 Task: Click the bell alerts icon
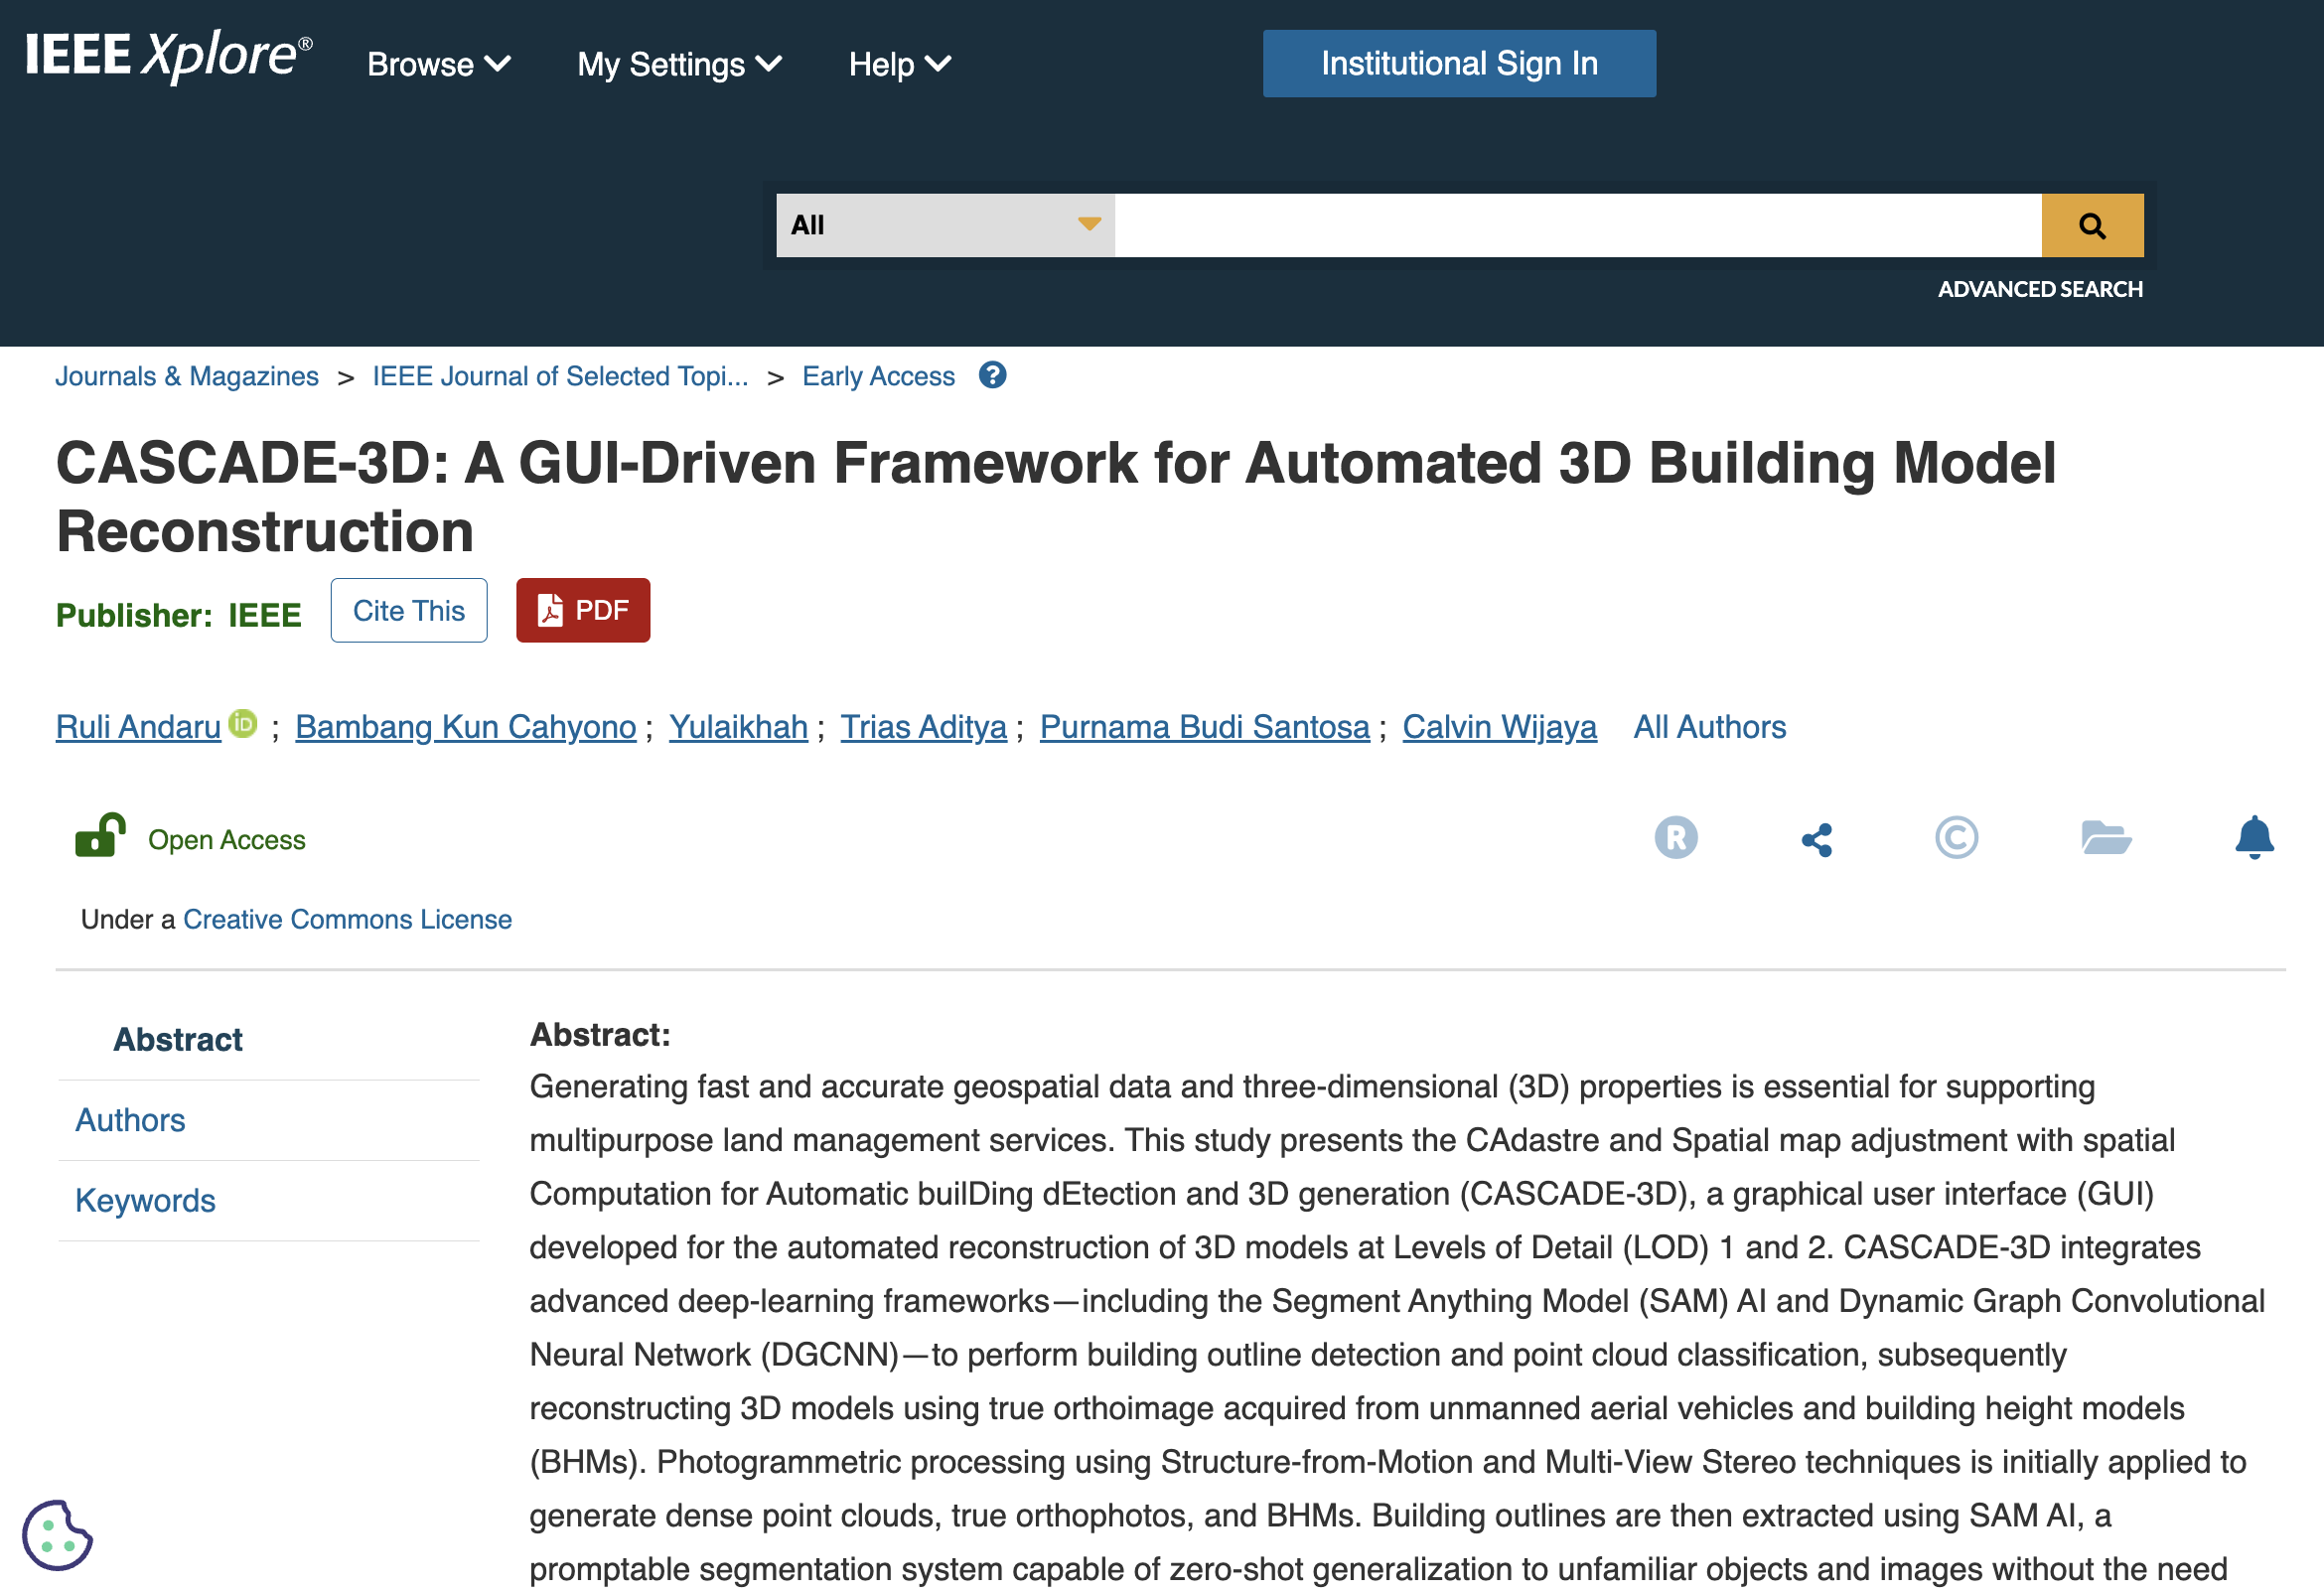[2253, 838]
